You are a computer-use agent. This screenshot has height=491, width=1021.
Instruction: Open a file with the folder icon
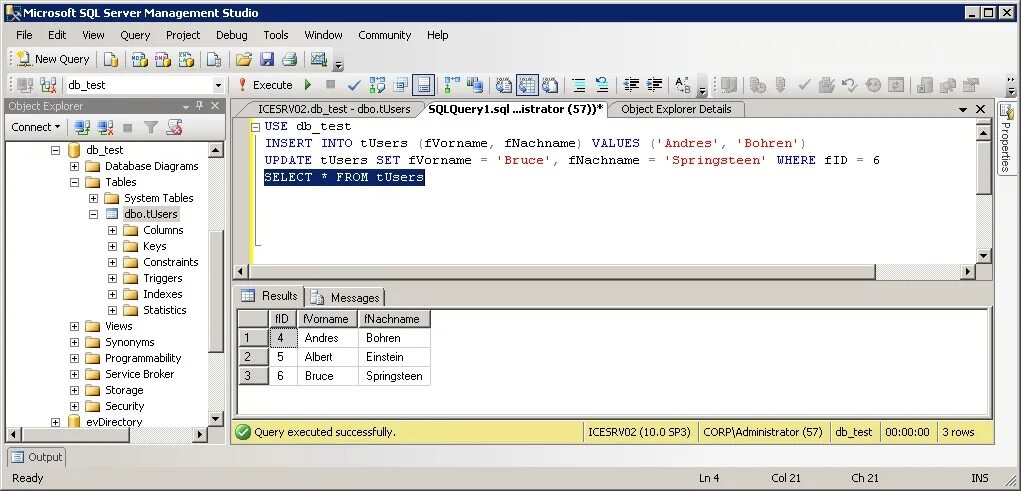coord(244,59)
